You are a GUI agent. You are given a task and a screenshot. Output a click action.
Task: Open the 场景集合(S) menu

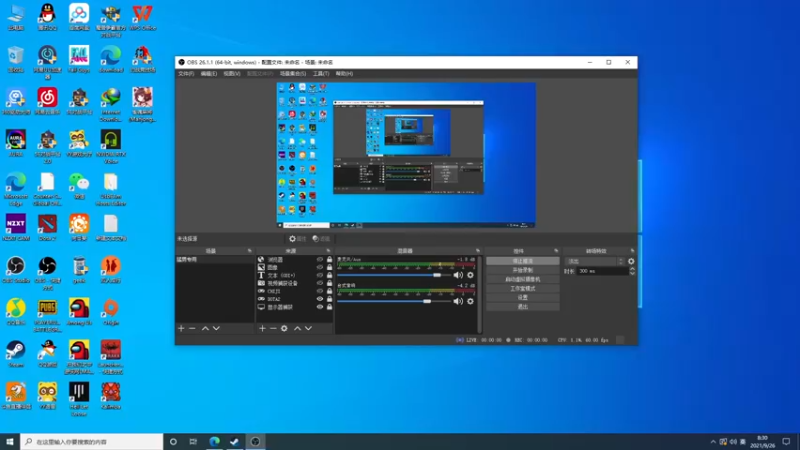point(293,74)
